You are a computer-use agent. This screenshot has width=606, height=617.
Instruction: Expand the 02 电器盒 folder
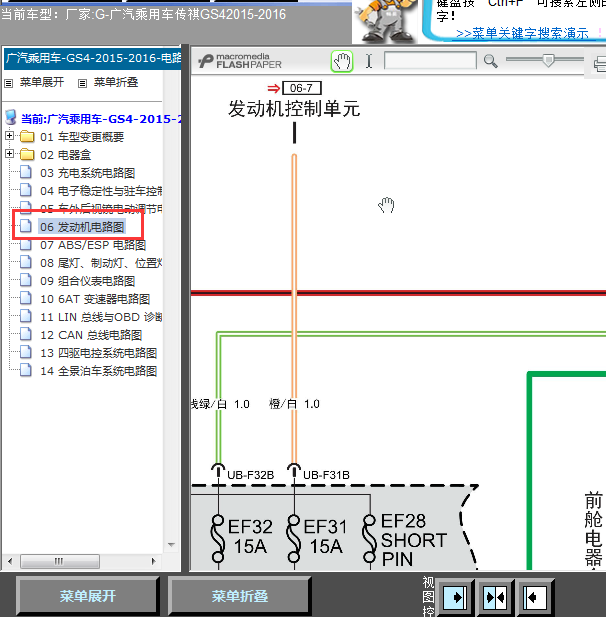[x=9, y=153]
